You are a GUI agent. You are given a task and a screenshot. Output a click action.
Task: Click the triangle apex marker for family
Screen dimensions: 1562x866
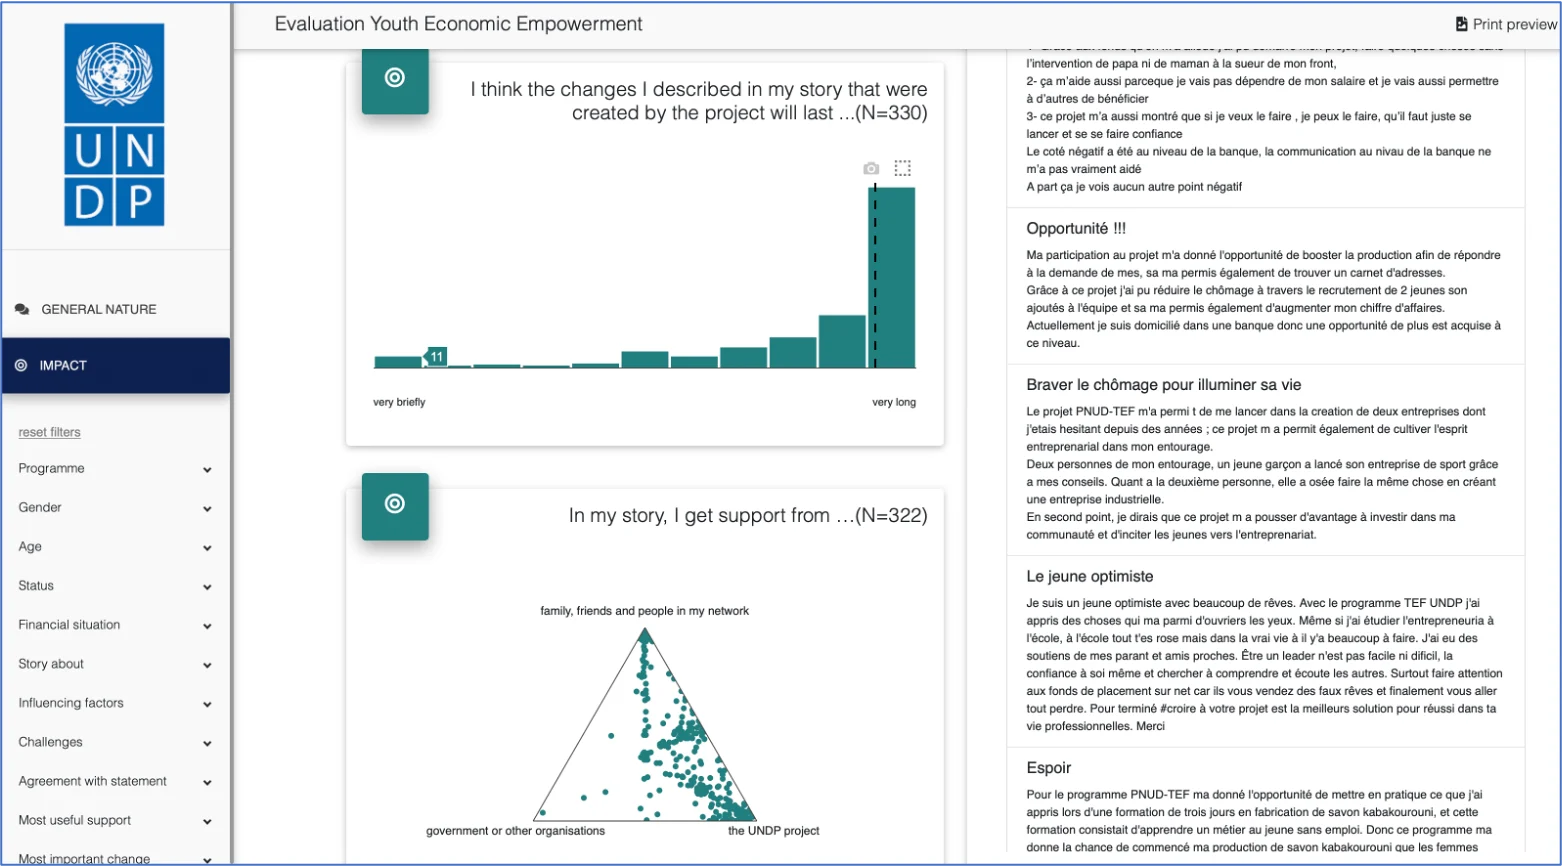pos(645,635)
